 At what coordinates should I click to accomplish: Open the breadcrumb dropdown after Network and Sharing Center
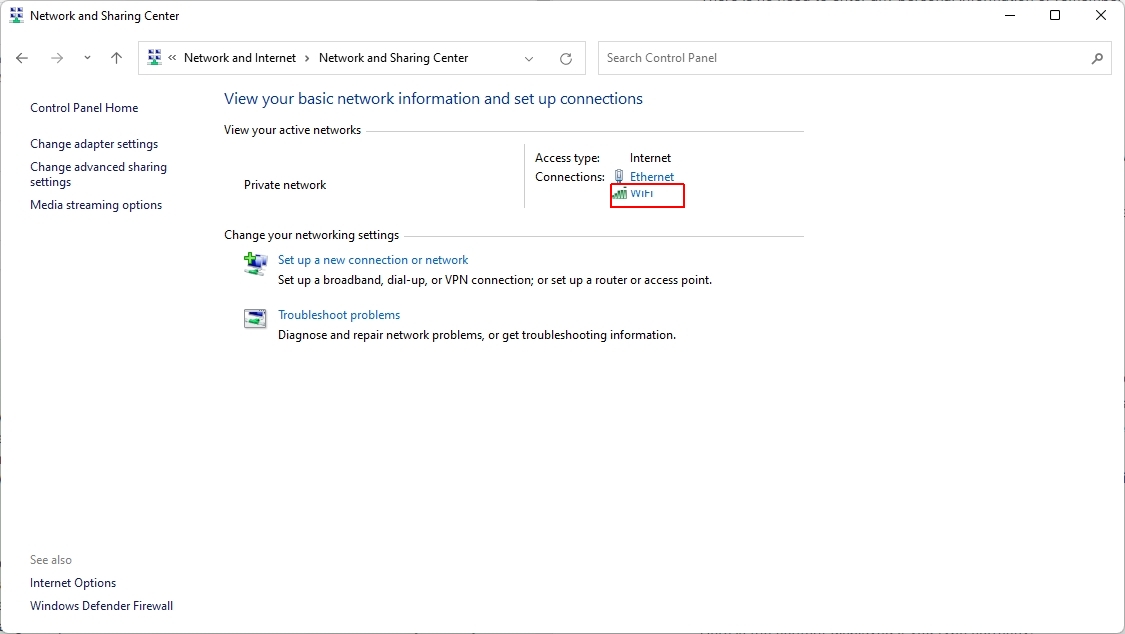click(529, 58)
